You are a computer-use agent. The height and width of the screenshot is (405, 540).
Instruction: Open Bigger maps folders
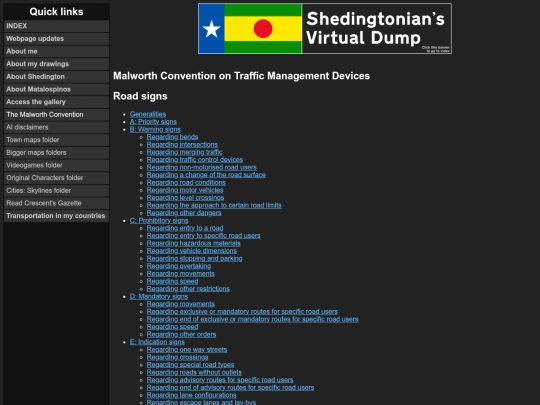56,153
